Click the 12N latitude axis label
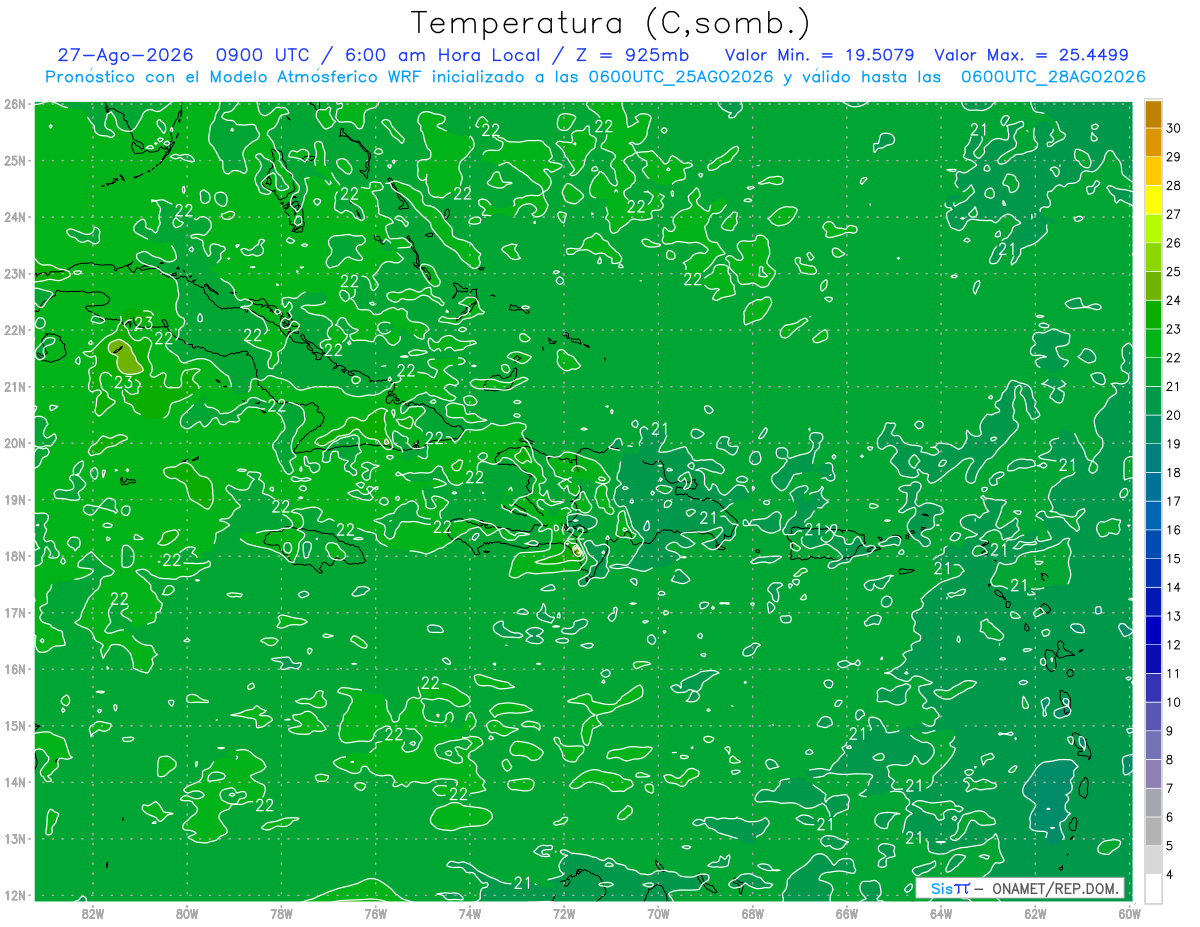The image size is (1200, 927). coord(14,895)
